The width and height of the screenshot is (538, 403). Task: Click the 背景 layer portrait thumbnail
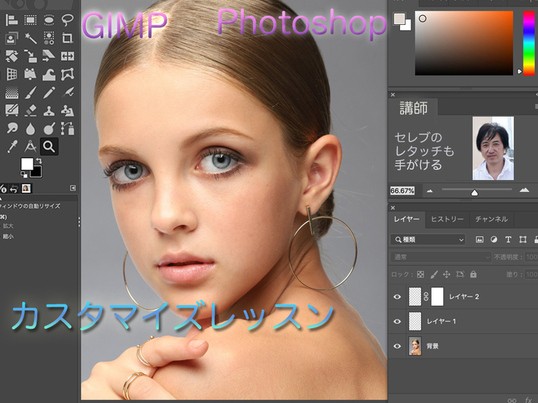415,346
